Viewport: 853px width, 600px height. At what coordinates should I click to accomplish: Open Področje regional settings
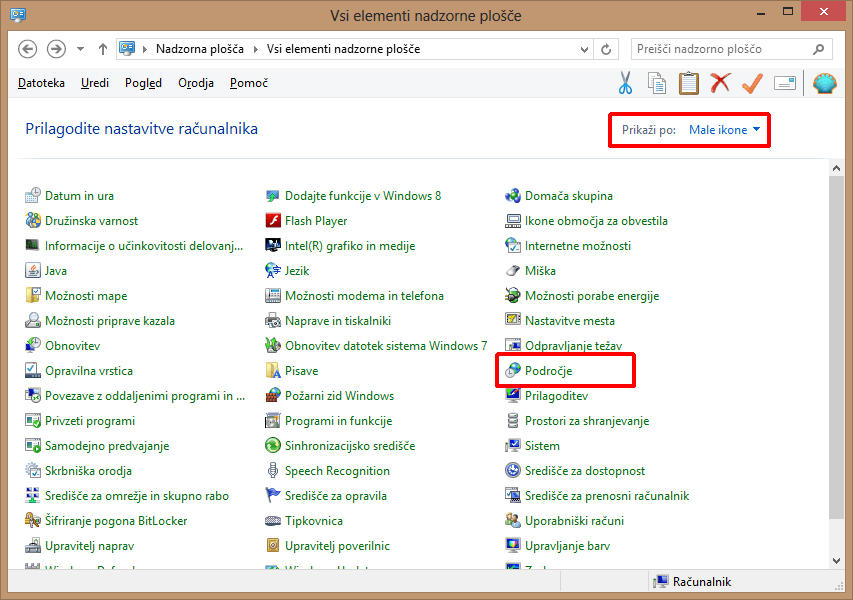click(548, 371)
